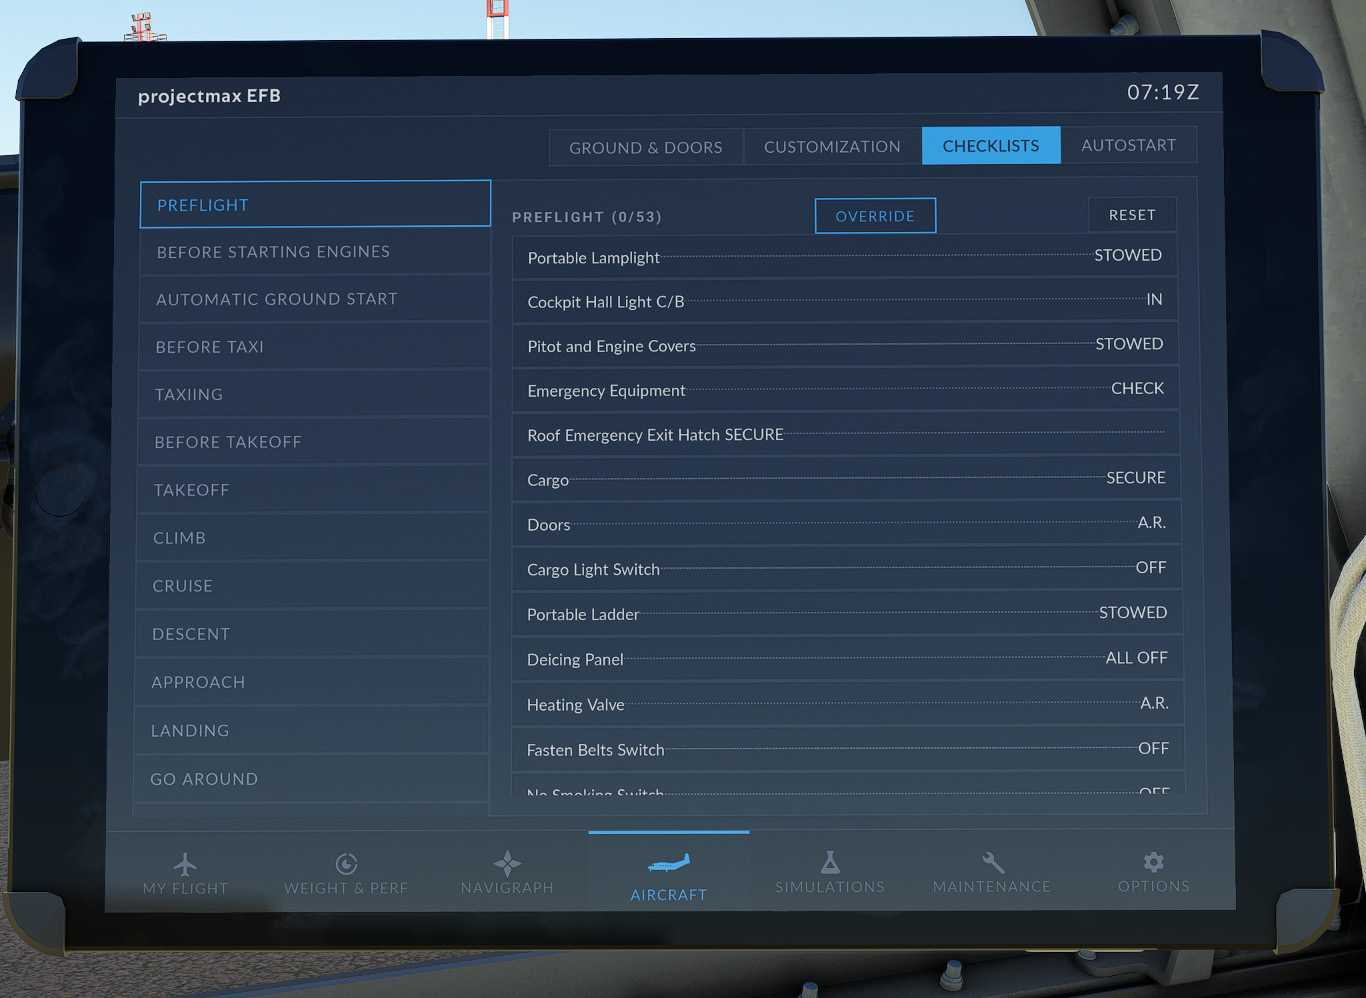
Task: Select the Go Around checklist
Action: (x=311, y=779)
